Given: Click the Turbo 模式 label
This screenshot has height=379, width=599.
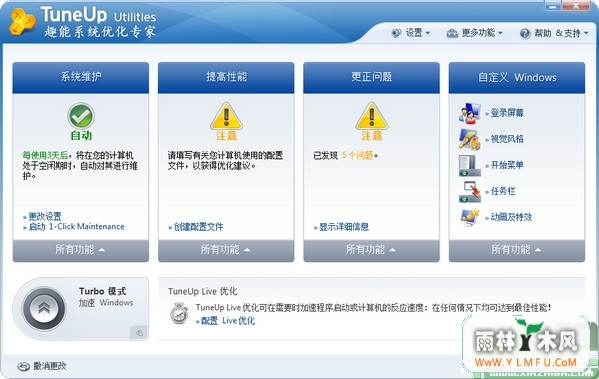Looking at the screenshot, I should coord(102,292).
